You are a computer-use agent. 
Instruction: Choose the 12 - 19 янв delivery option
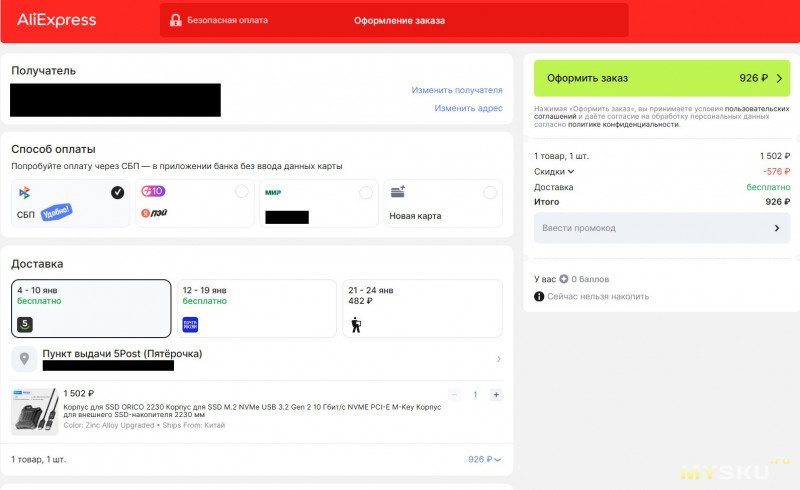click(x=256, y=308)
